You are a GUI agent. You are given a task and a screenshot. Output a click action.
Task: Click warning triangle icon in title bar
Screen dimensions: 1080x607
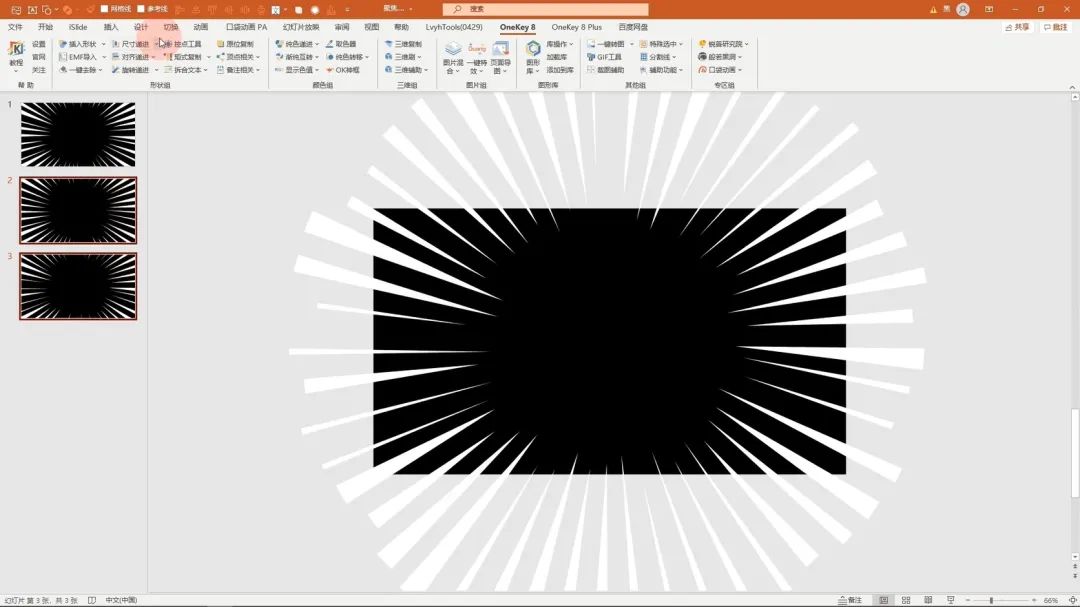933,10
